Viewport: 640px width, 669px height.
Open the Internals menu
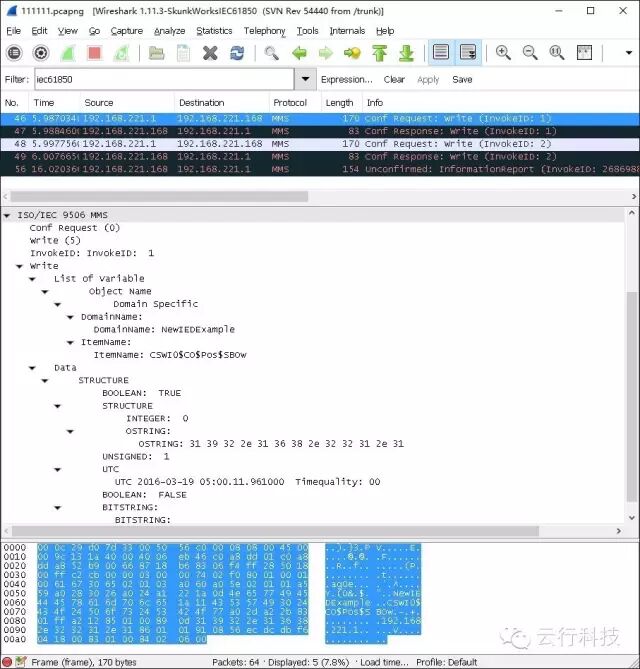347,31
